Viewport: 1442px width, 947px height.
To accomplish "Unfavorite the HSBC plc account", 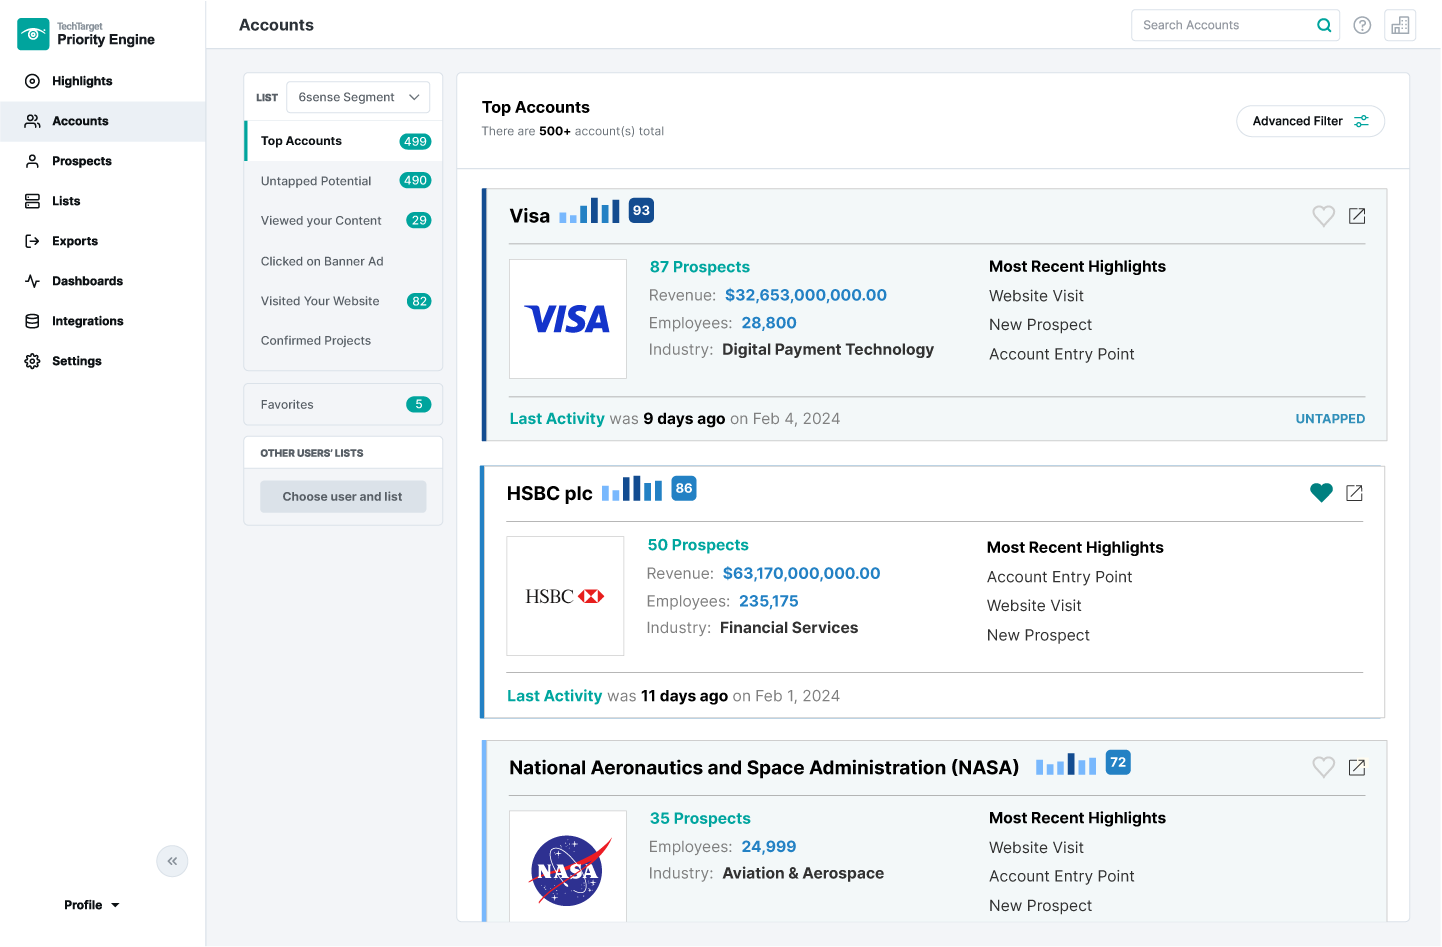I will click(x=1321, y=492).
